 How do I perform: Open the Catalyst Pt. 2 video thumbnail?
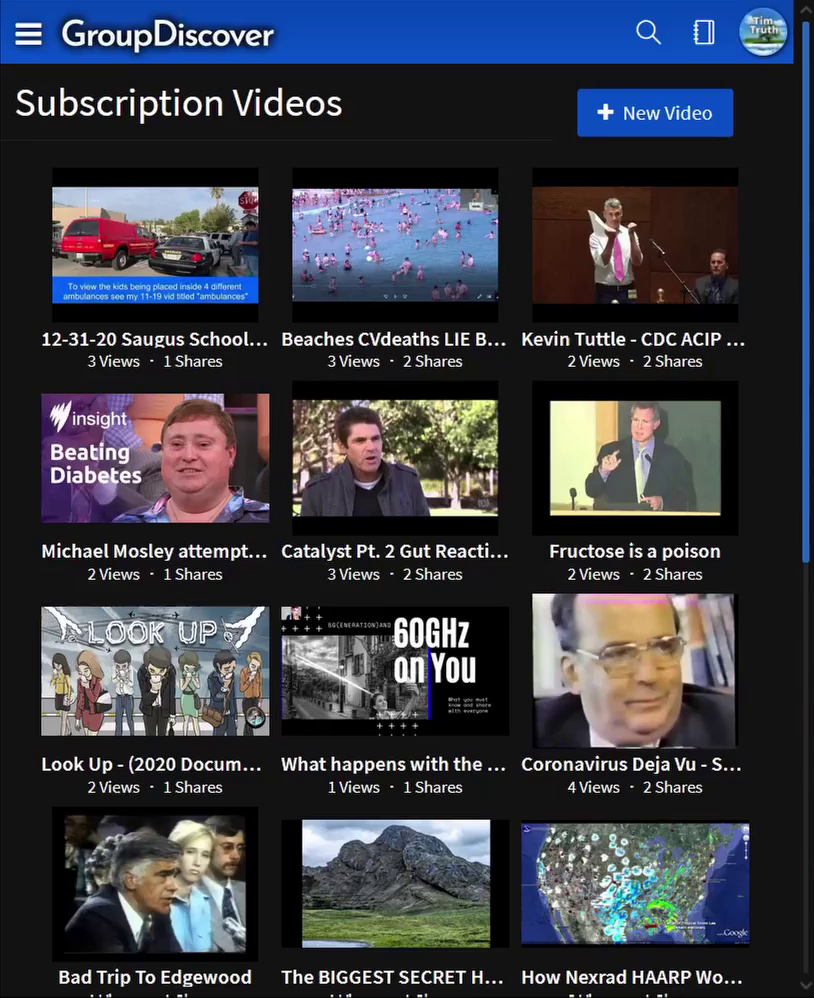click(395, 458)
